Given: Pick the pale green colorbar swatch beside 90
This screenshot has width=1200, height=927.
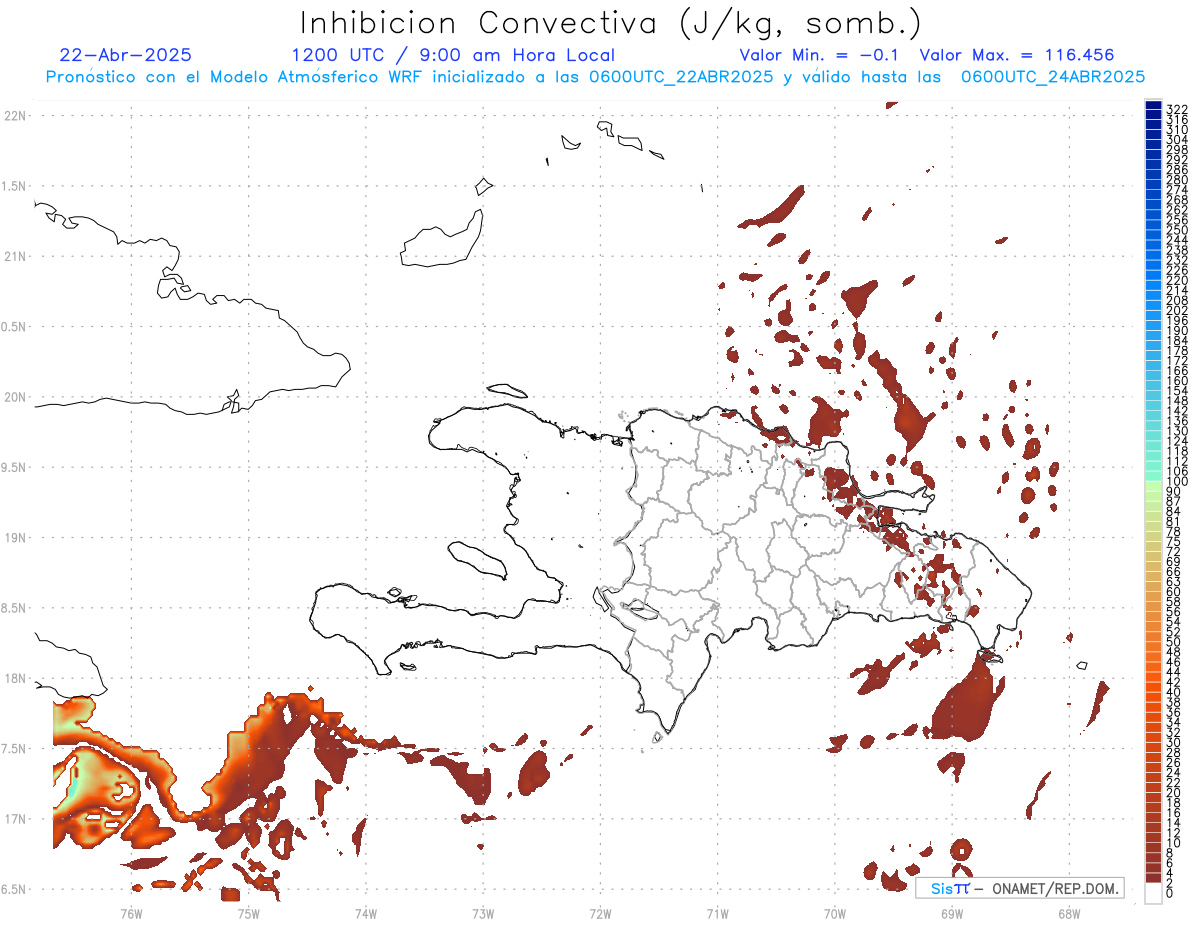Looking at the screenshot, I should coord(1153,487).
